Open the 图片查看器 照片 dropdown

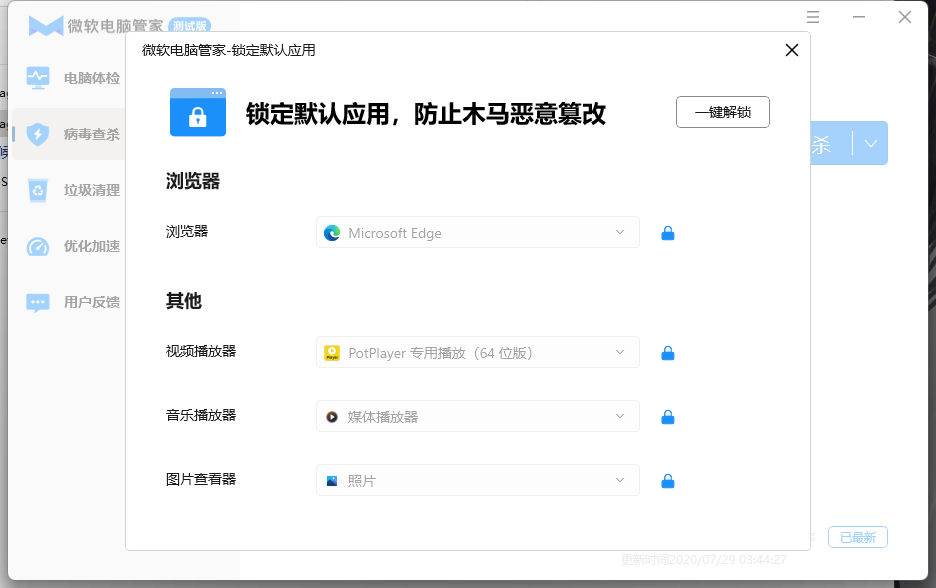pyautogui.click(x=478, y=481)
